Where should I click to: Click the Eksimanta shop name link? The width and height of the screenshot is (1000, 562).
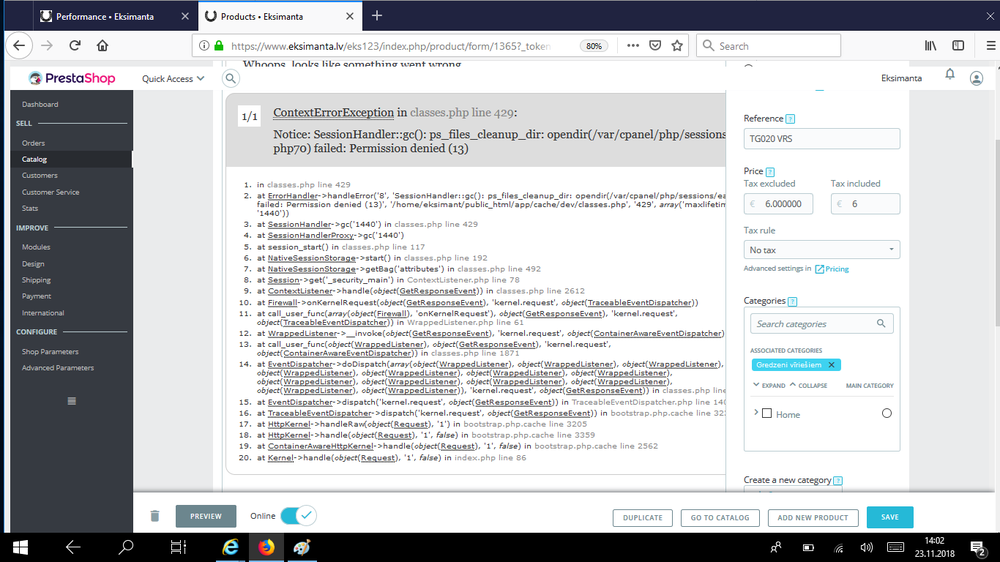click(x=901, y=78)
